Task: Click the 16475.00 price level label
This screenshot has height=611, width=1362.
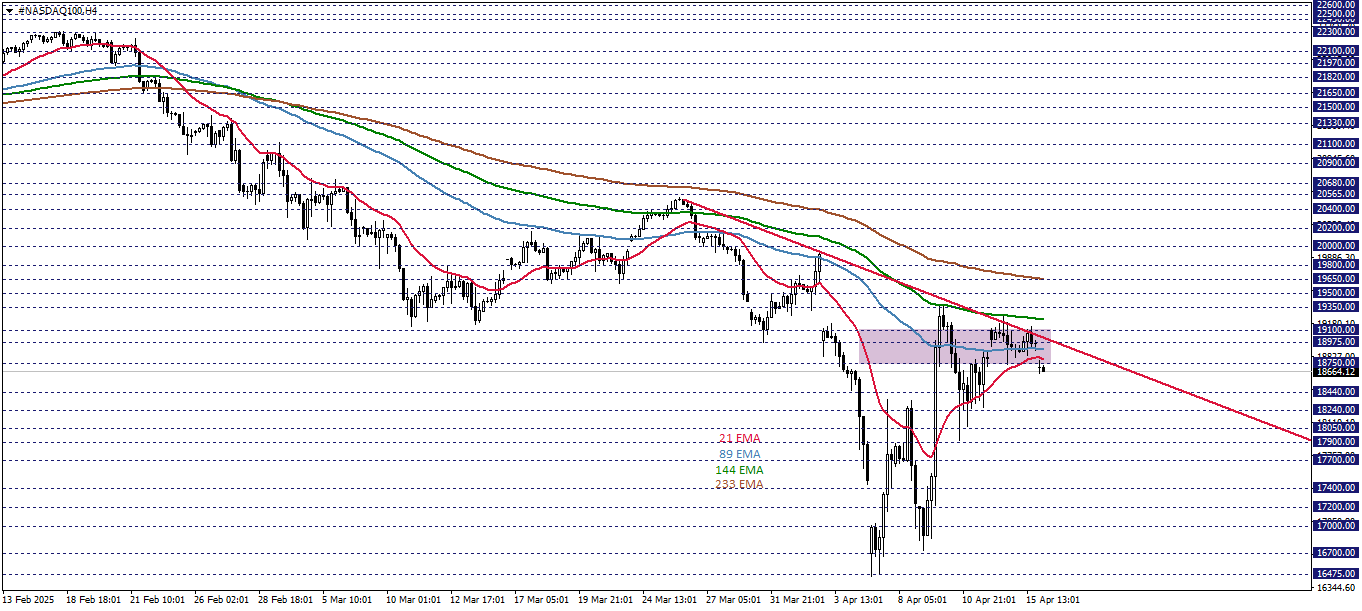Action: tap(1336, 574)
